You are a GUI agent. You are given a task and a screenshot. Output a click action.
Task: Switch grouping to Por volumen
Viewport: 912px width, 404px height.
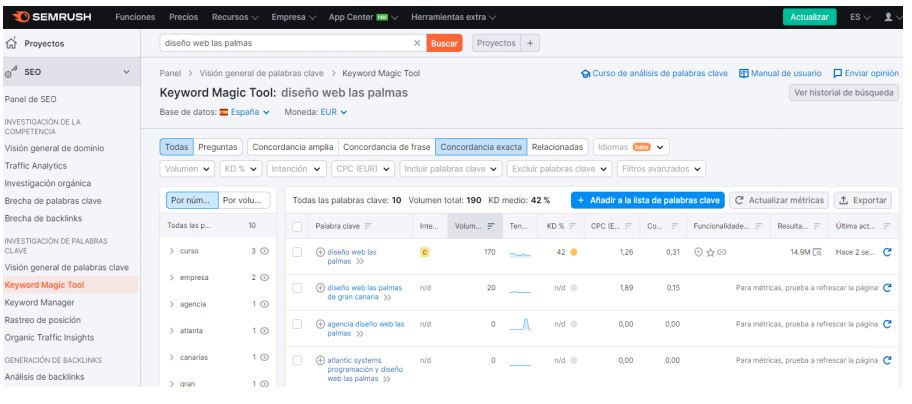(x=244, y=200)
